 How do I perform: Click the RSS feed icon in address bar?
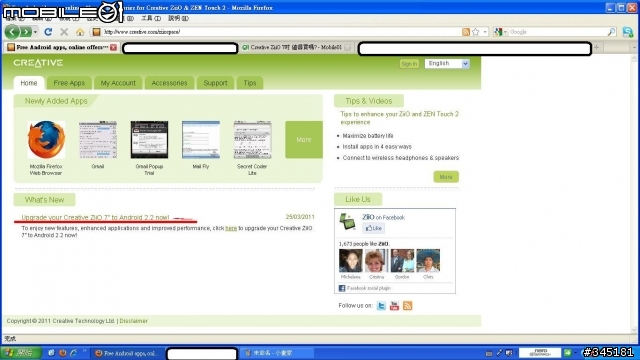pyautogui.click(x=466, y=32)
